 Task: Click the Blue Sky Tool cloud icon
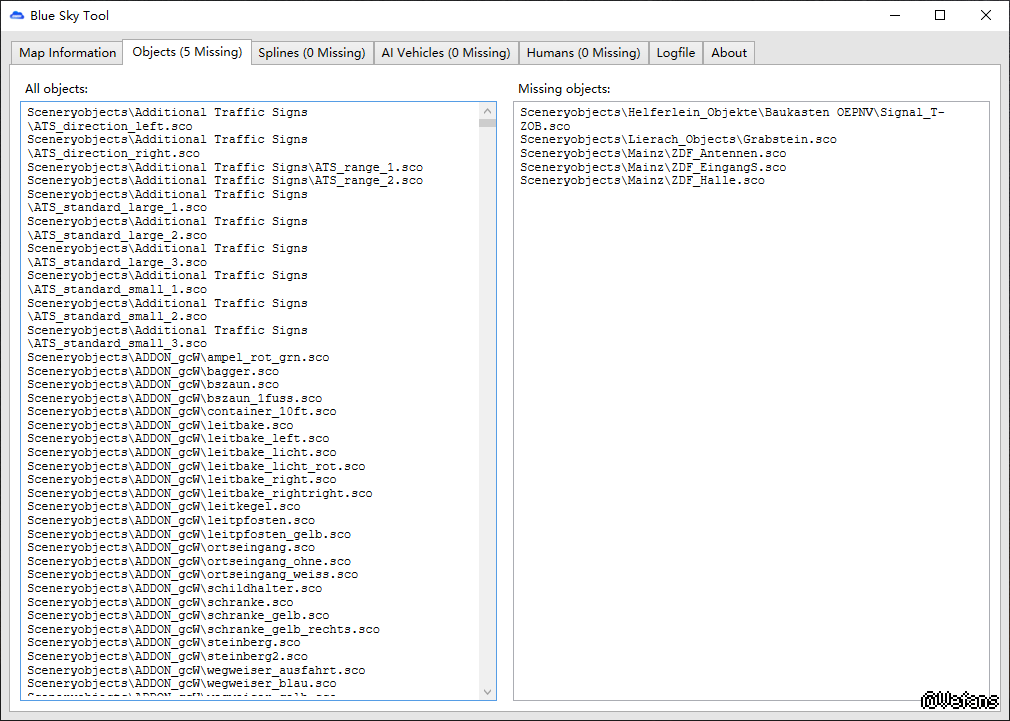pos(16,16)
